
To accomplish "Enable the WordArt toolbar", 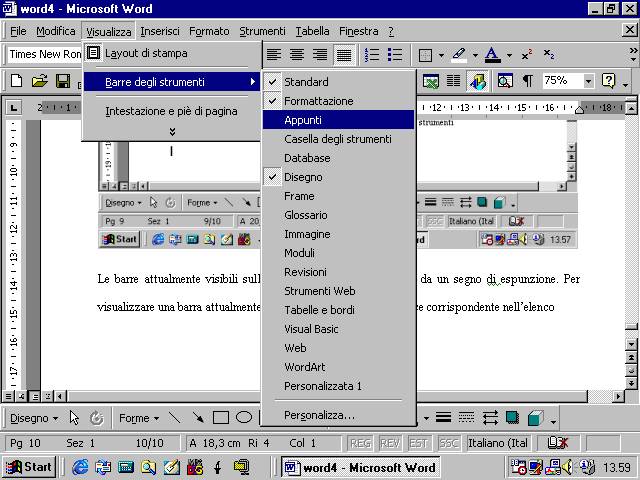I will point(338,367).
